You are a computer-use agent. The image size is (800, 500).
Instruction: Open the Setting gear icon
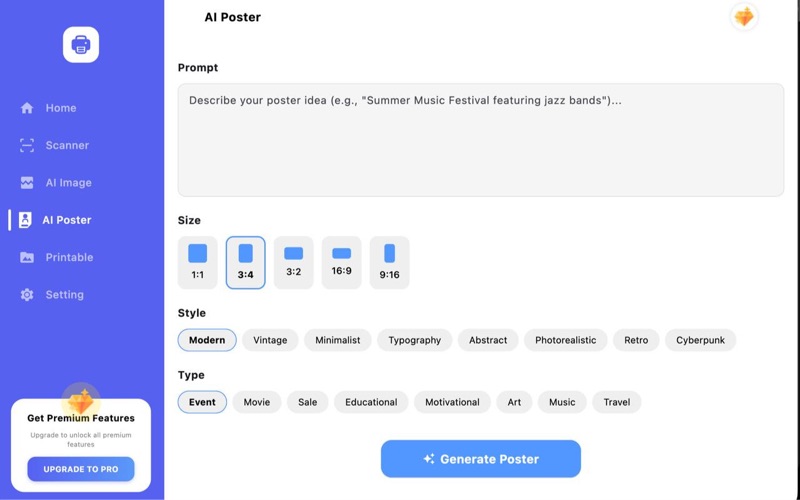pos(27,295)
